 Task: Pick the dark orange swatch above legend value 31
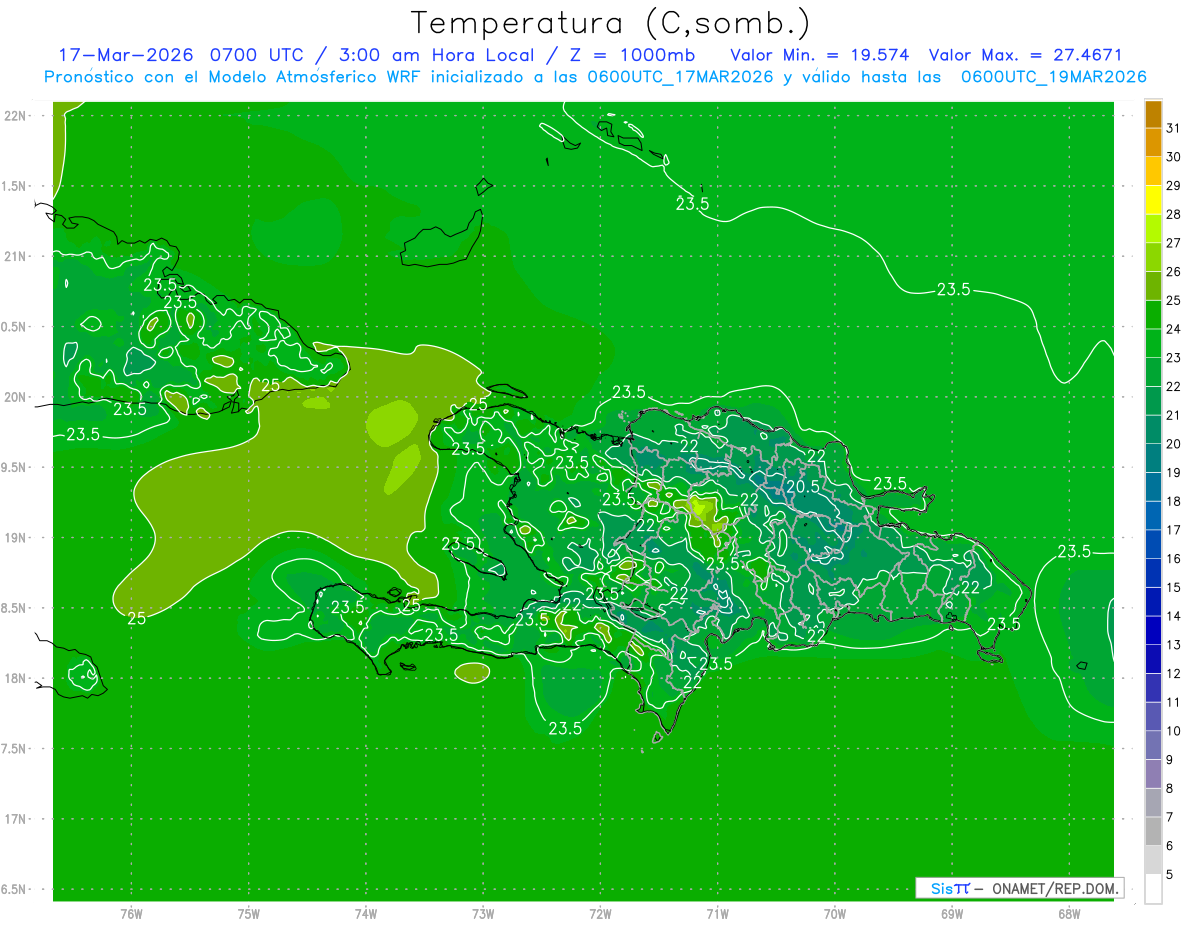[x=1153, y=114]
